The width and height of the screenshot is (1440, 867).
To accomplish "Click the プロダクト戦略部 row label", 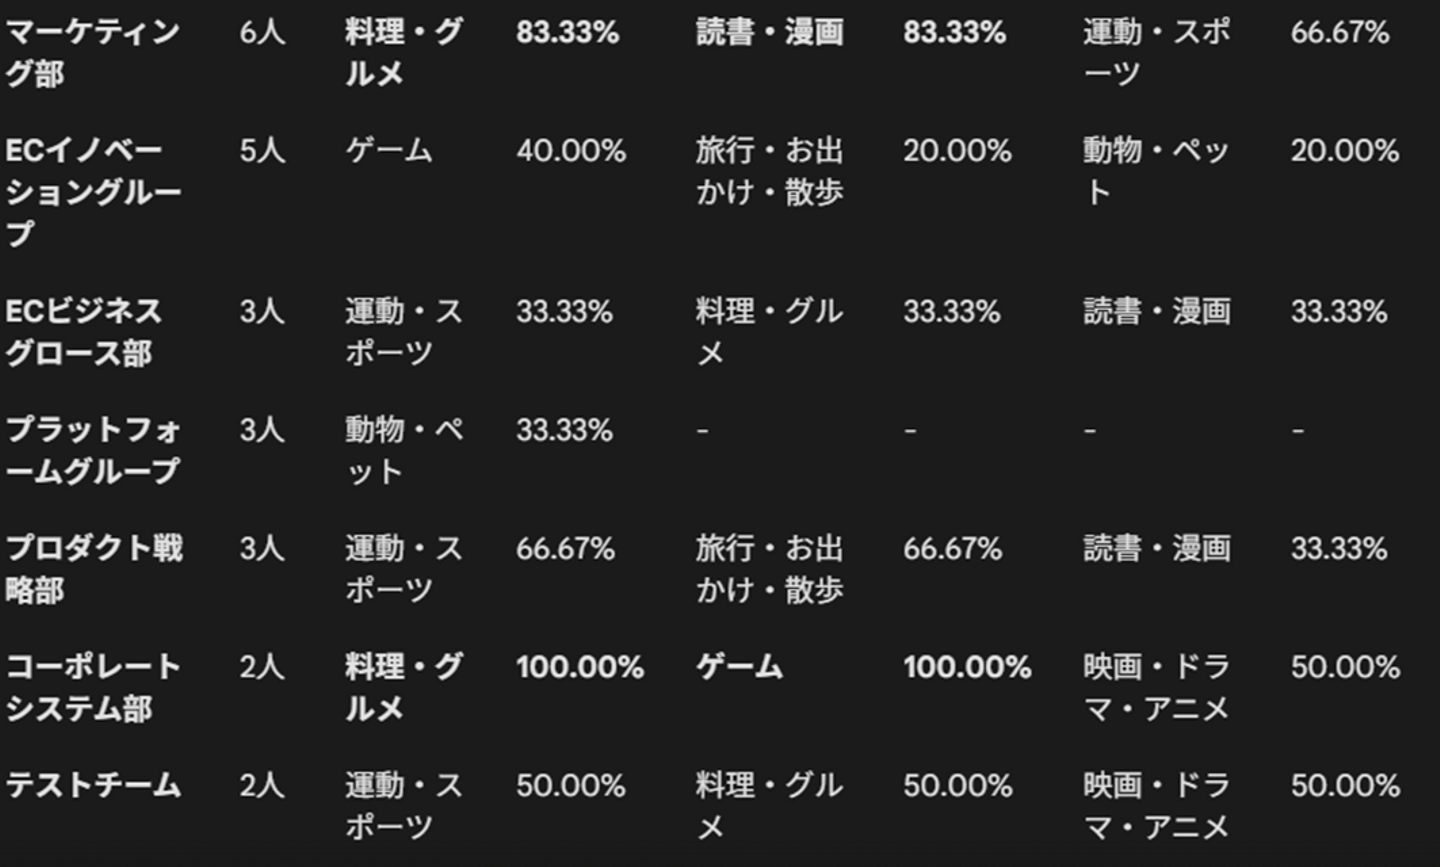I will click(94, 568).
